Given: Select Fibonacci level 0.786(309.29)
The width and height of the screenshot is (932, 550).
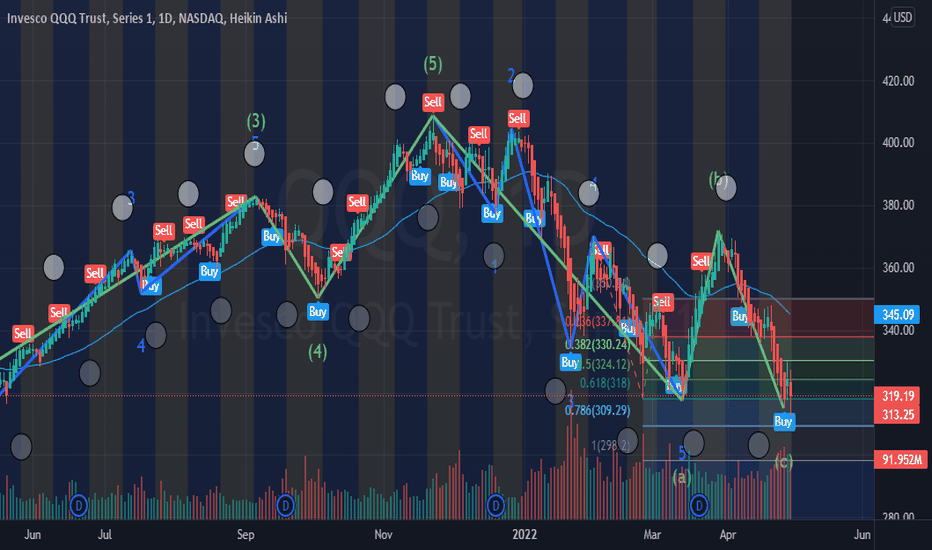Looking at the screenshot, I should click(x=597, y=410).
